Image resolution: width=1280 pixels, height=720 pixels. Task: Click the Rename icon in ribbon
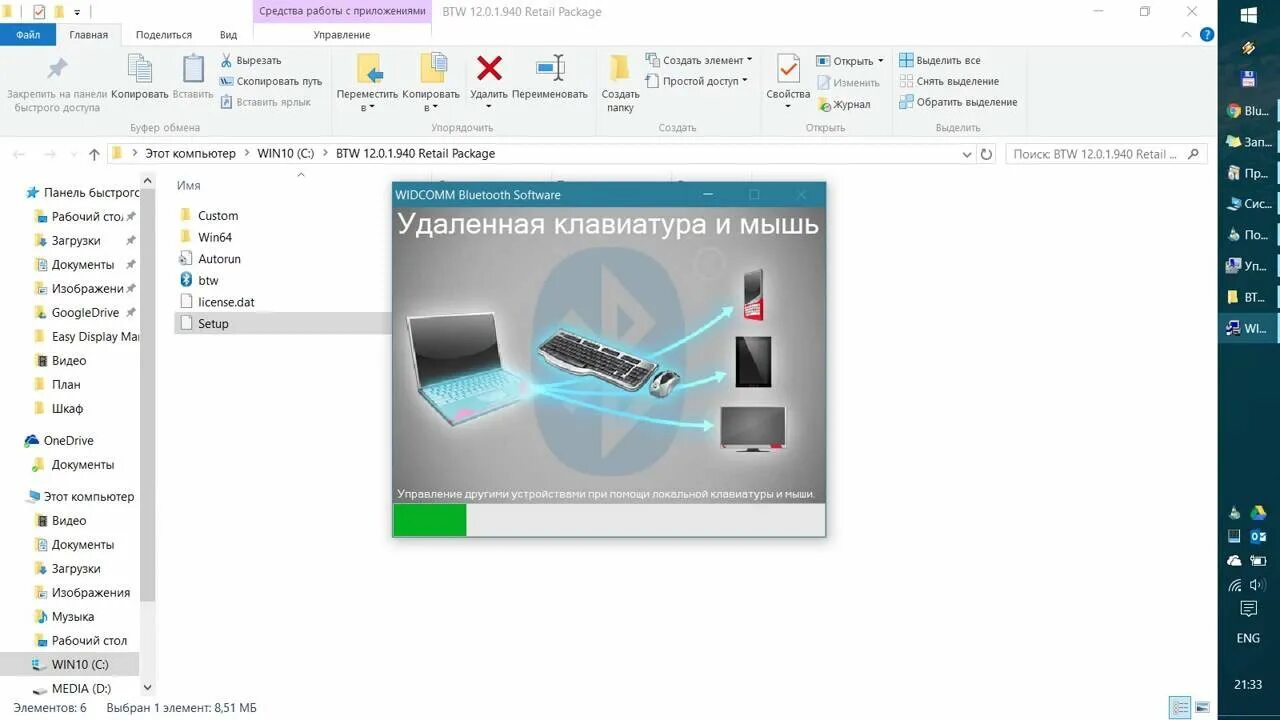pyautogui.click(x=550, y=68)
